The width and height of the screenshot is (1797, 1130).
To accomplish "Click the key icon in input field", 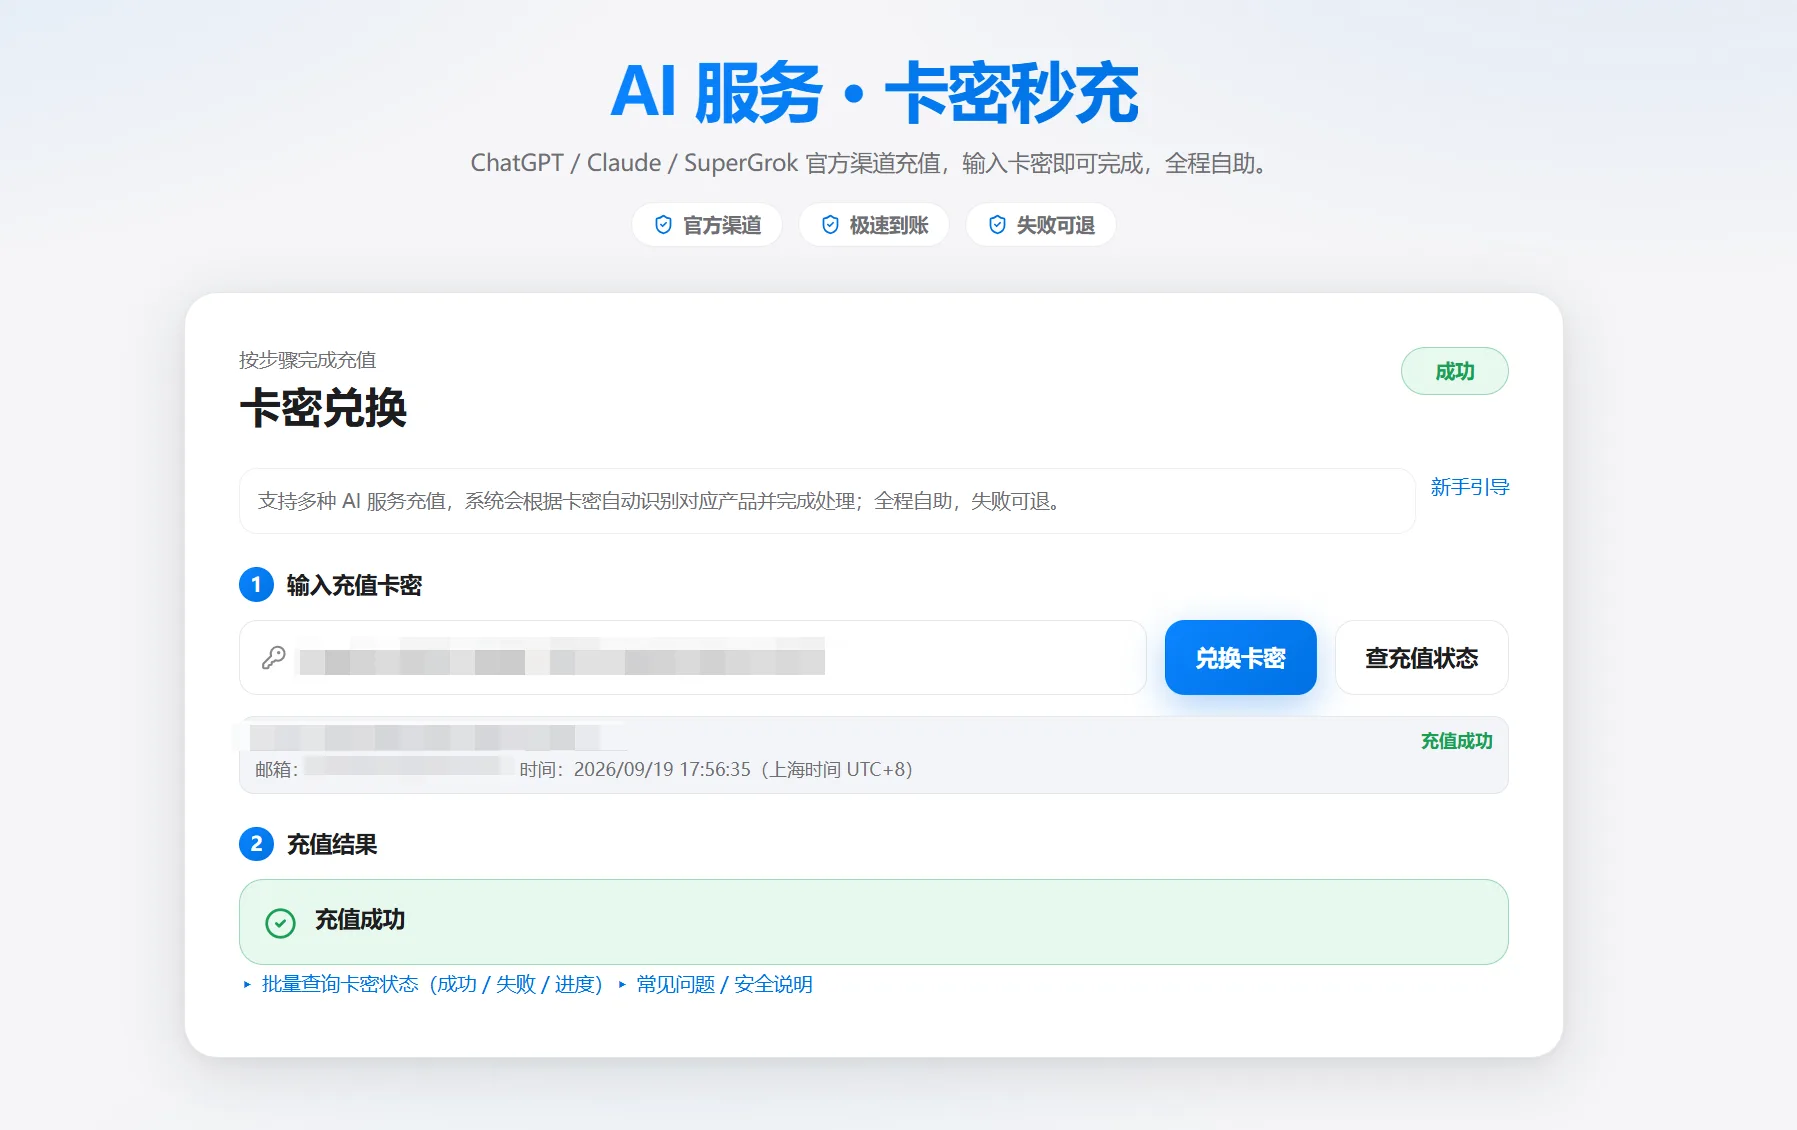I will click(274, 658).
